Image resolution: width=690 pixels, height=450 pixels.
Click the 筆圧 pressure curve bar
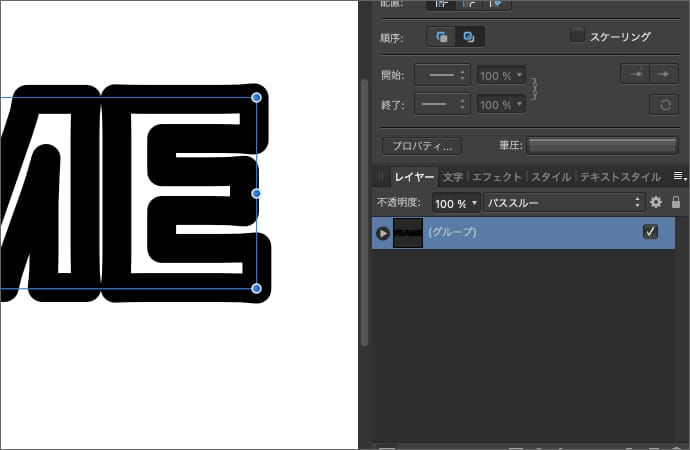pyautogui.click(x=602, y=146)
